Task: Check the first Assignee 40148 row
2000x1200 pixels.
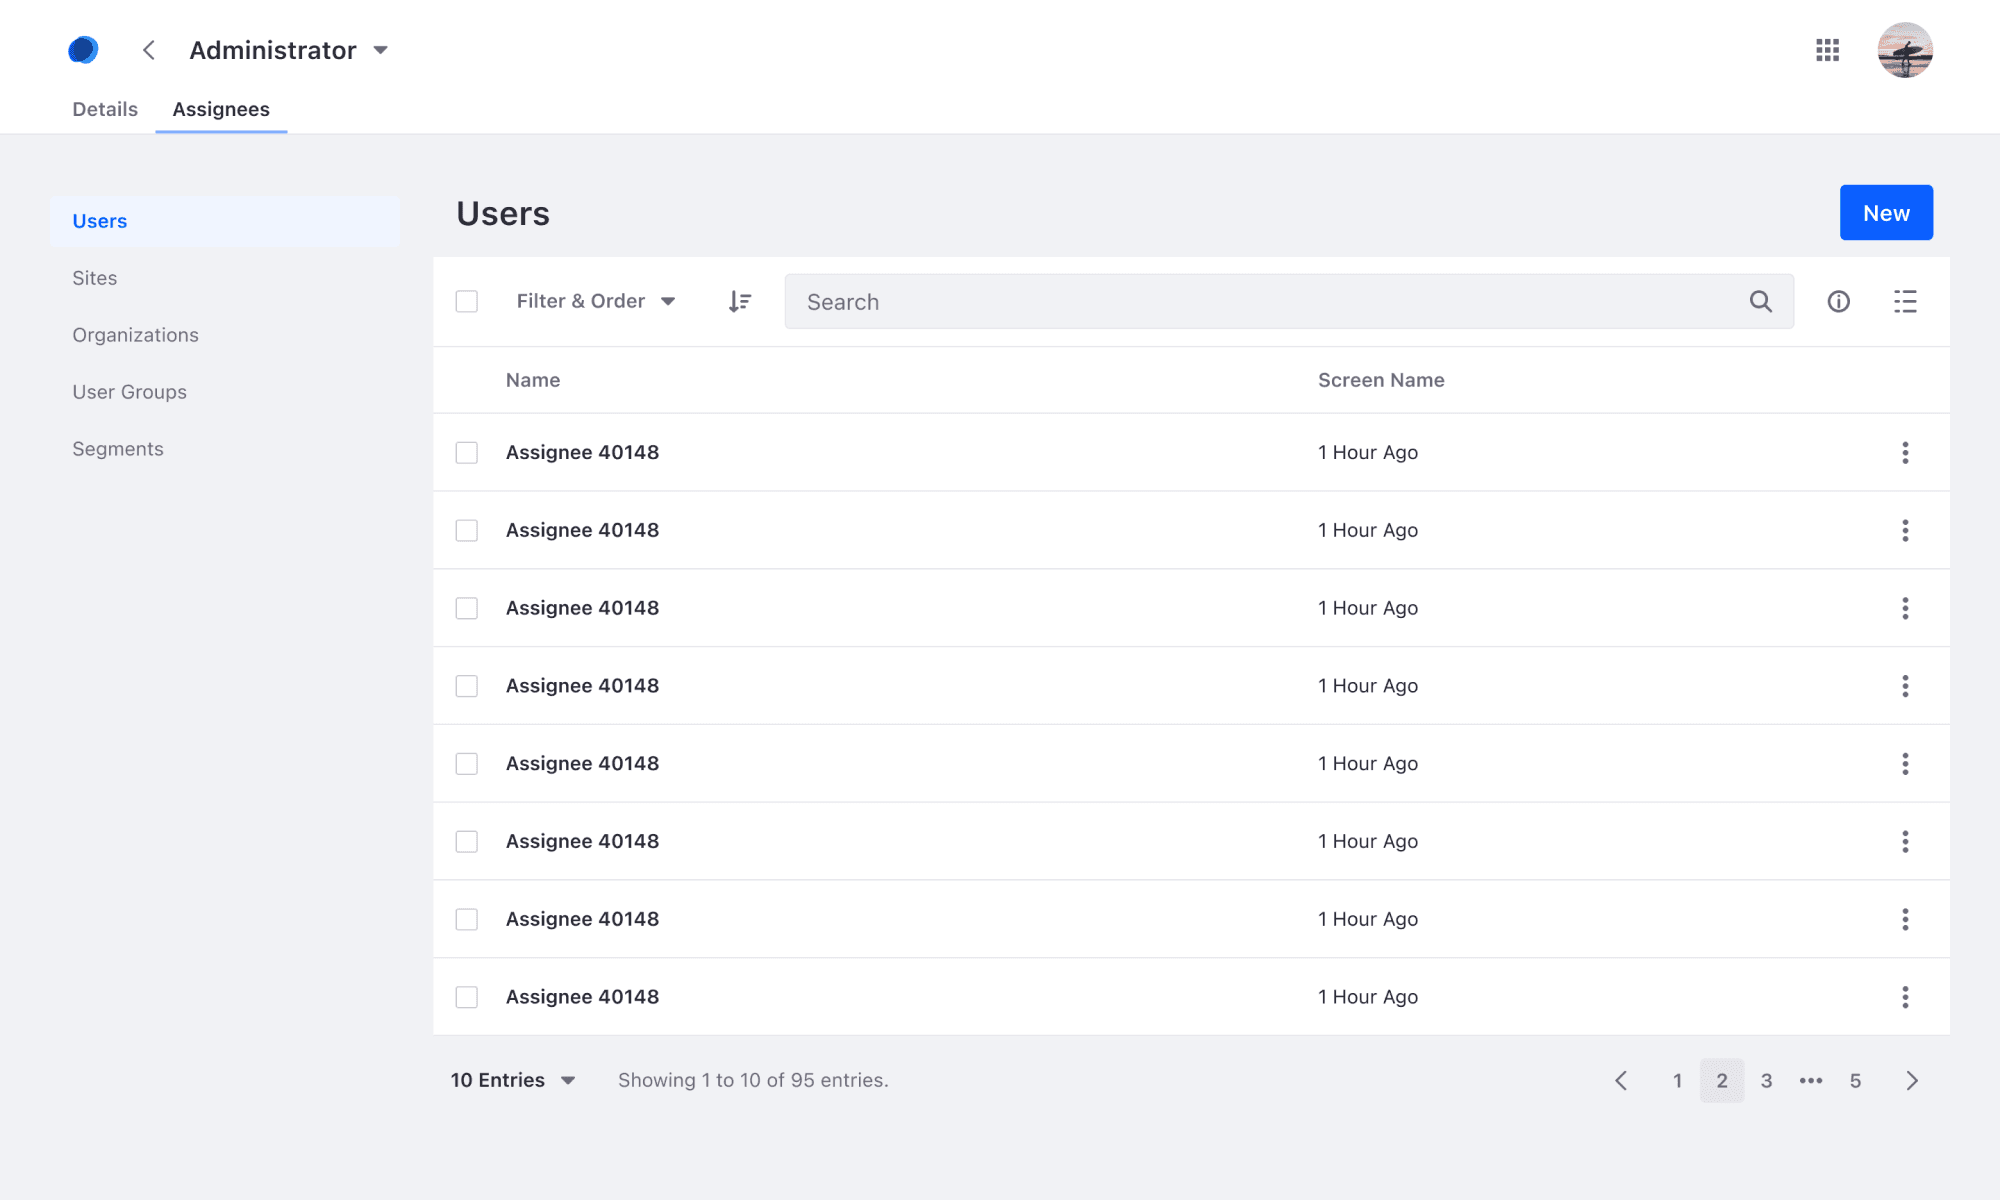Action: click(x=466, y=452)
